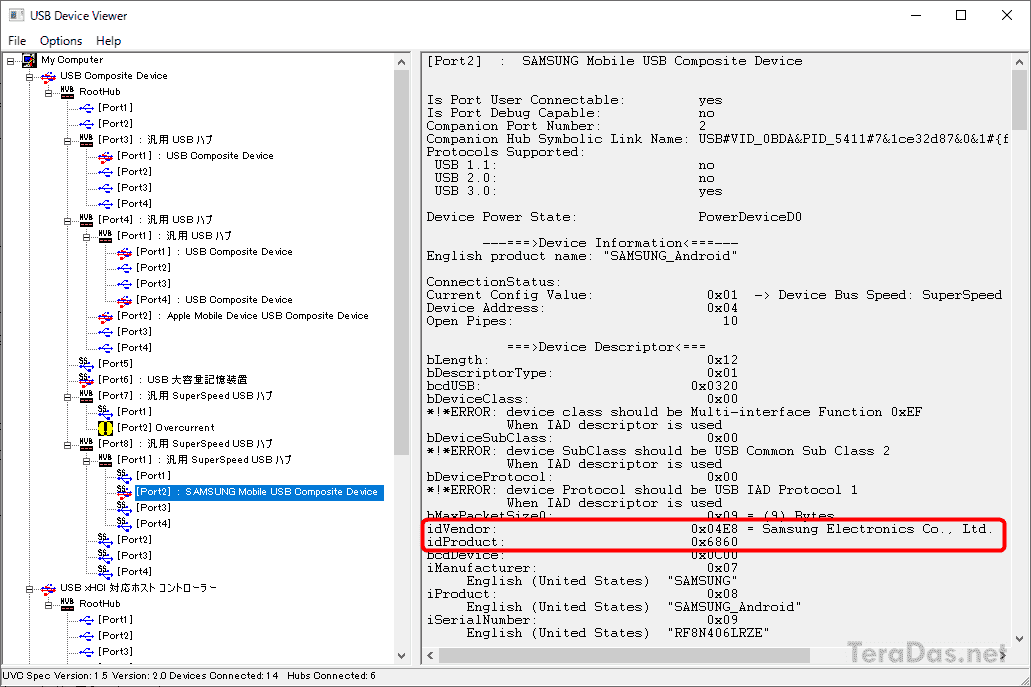The width and height of the screenshot is (1031, 687).
Task: Click the hub icon beside [Port1] : 汎用 USB ハブ
Action: 105,236
